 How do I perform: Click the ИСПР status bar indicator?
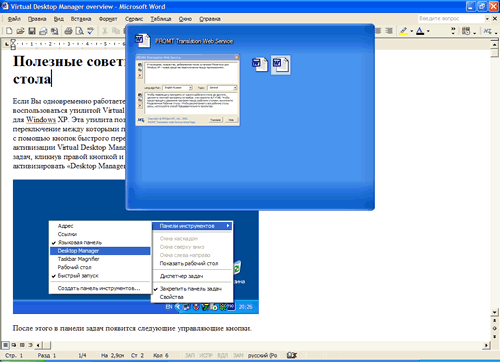click(x=206, y=356)
